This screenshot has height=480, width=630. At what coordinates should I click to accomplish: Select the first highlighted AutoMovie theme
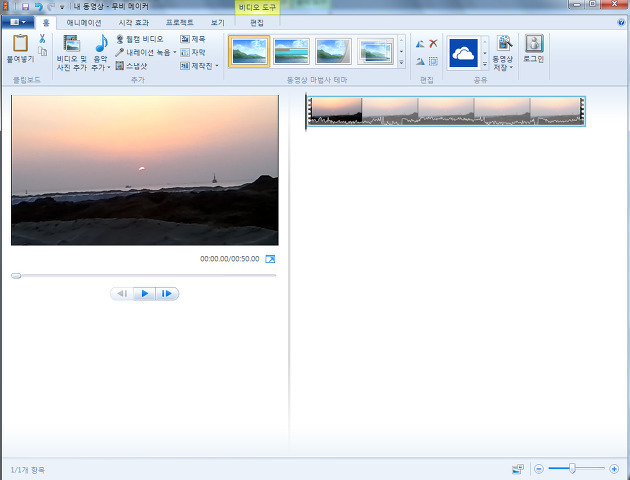(x=249, y=51)
